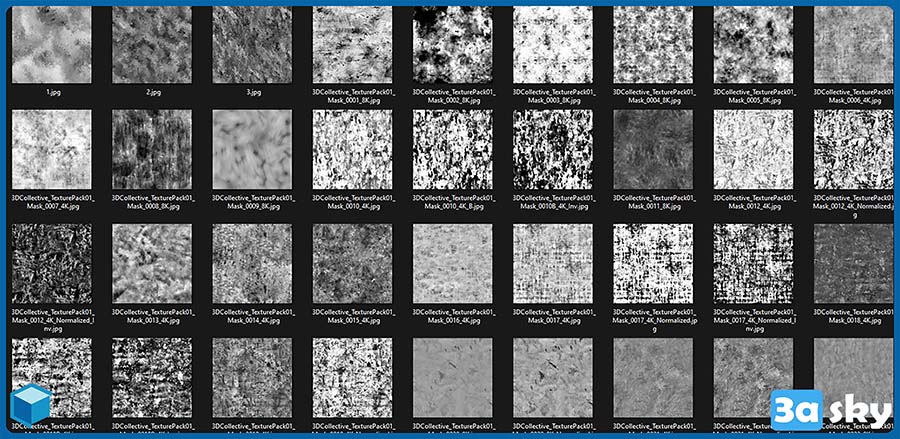Select the 1.jpg thumbnail
Viewport: 900px width, 439px height.
51,45
